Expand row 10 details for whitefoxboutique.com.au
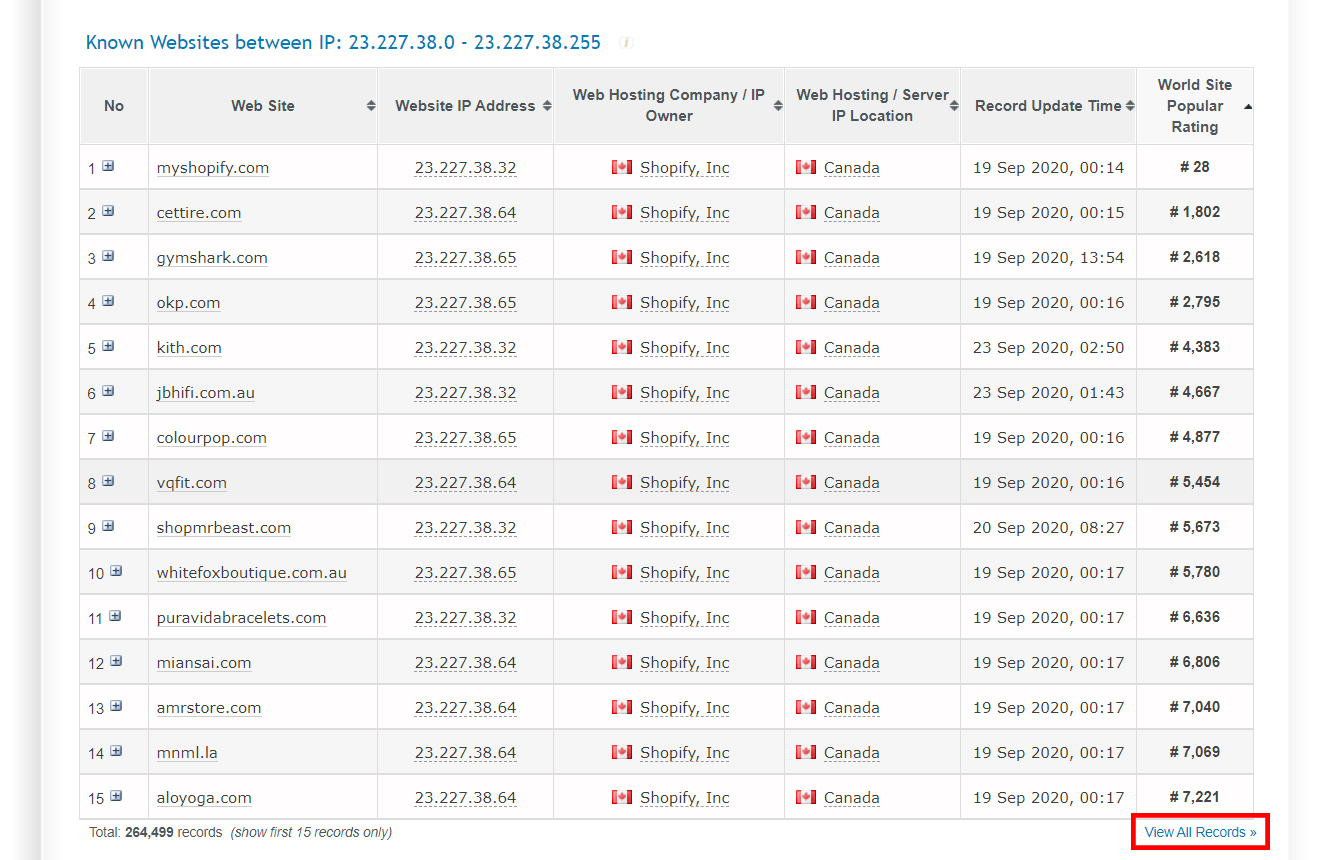Screen dimensions: 1328x860 click(116, 571)
